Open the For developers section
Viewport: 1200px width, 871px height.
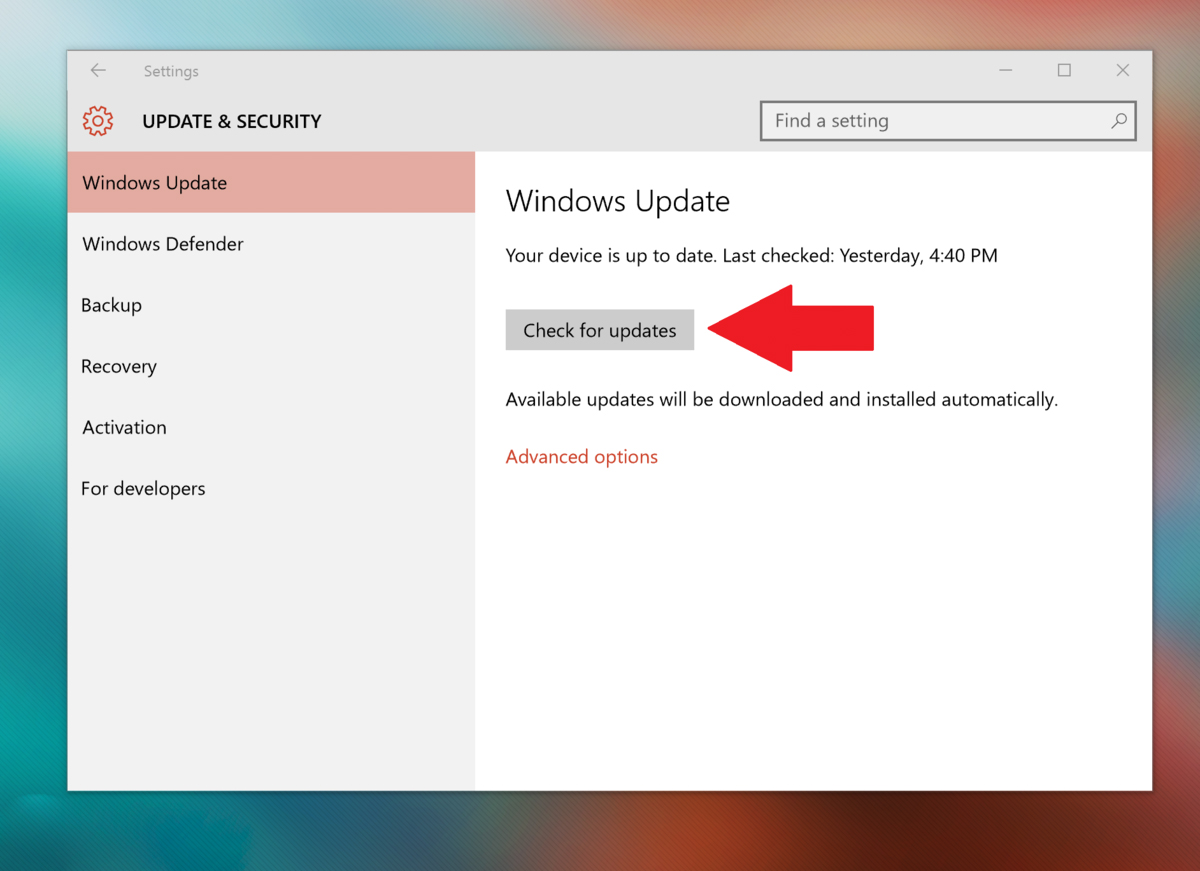pos(143,488)
